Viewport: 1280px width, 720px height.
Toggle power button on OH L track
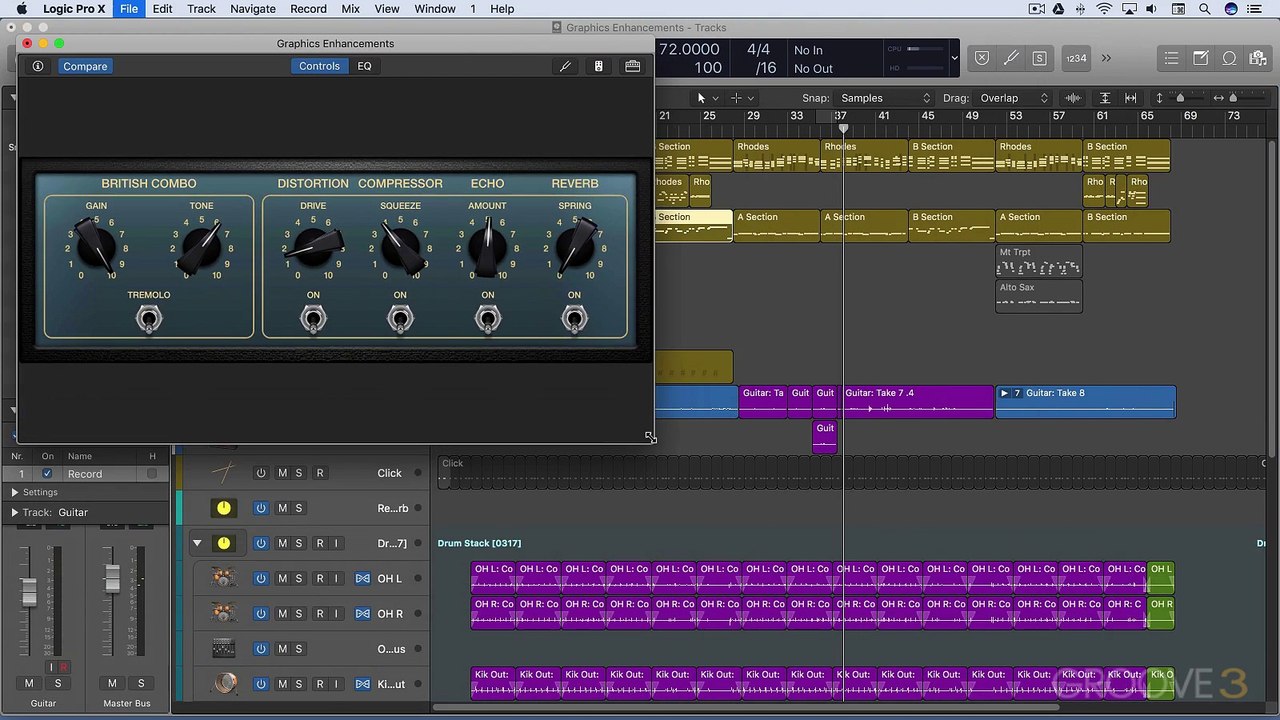tap(261, 578)
